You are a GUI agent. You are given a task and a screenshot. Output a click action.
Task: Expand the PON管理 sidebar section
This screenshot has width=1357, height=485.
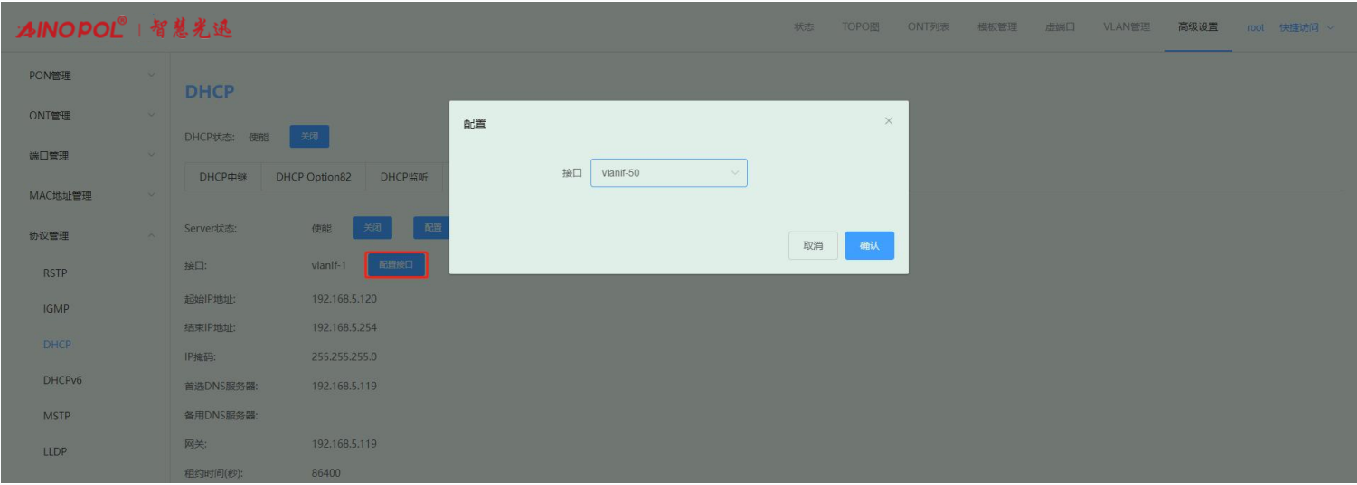pyautogui.click(x=85, y=75)
